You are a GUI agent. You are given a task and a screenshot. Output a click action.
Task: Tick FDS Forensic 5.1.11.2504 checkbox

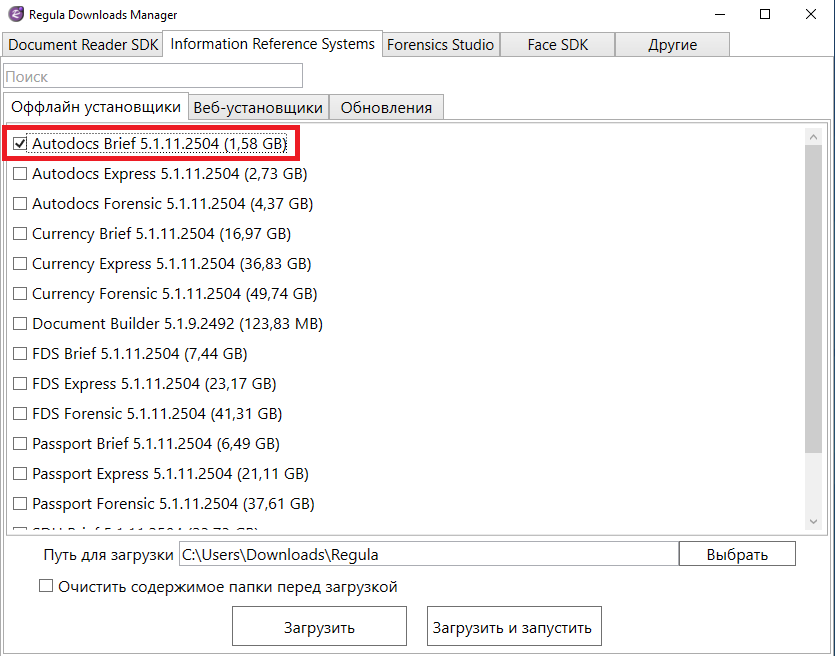pos(20,414)
